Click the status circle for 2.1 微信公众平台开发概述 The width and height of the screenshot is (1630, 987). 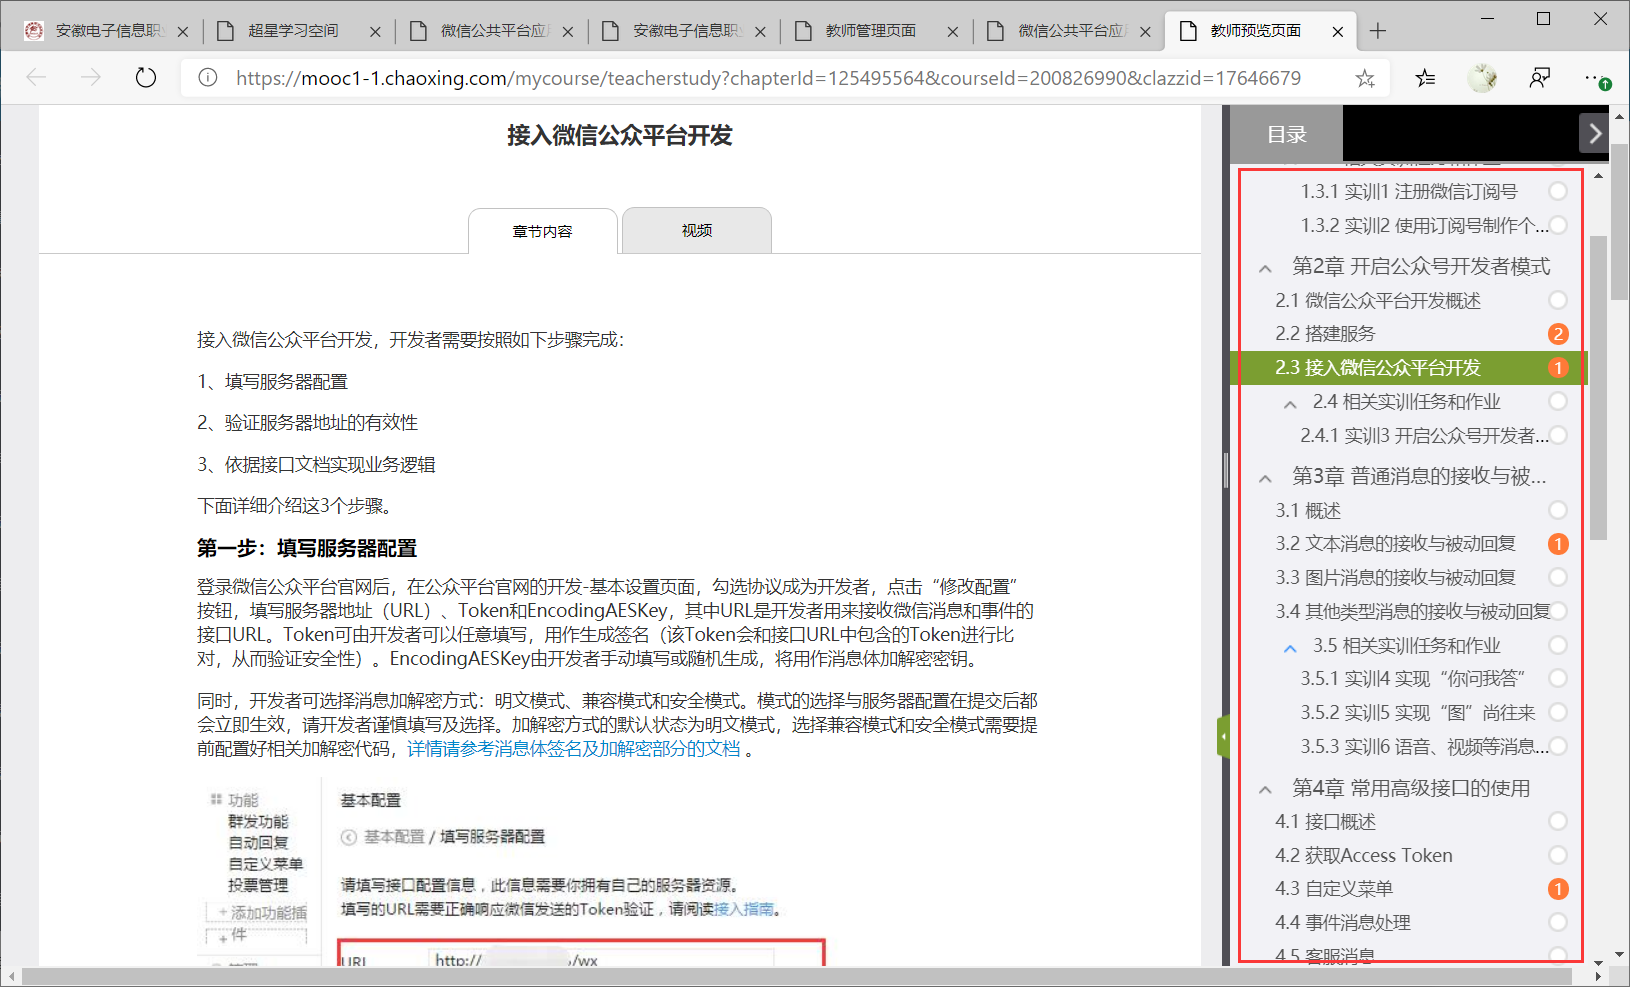1557,300
